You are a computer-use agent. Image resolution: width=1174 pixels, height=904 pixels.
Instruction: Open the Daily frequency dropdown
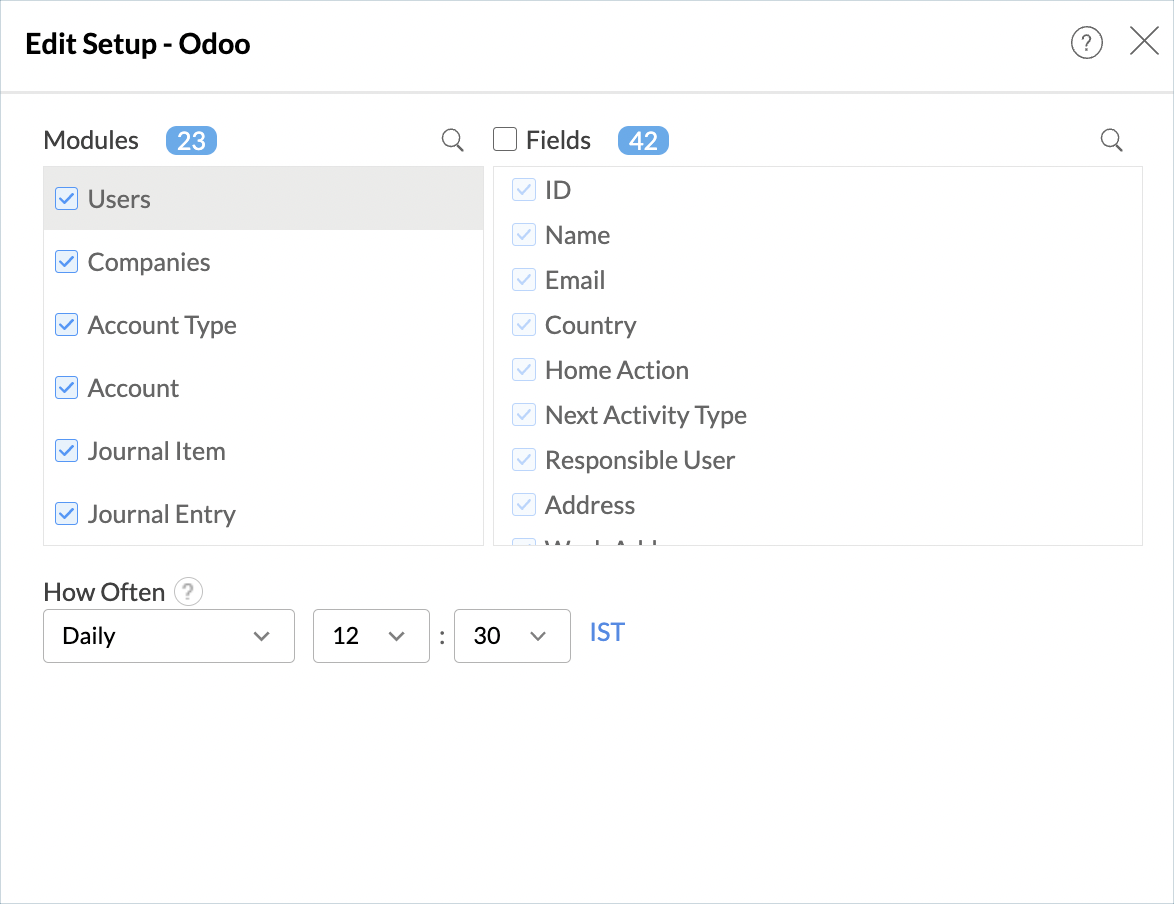point(169,636)
